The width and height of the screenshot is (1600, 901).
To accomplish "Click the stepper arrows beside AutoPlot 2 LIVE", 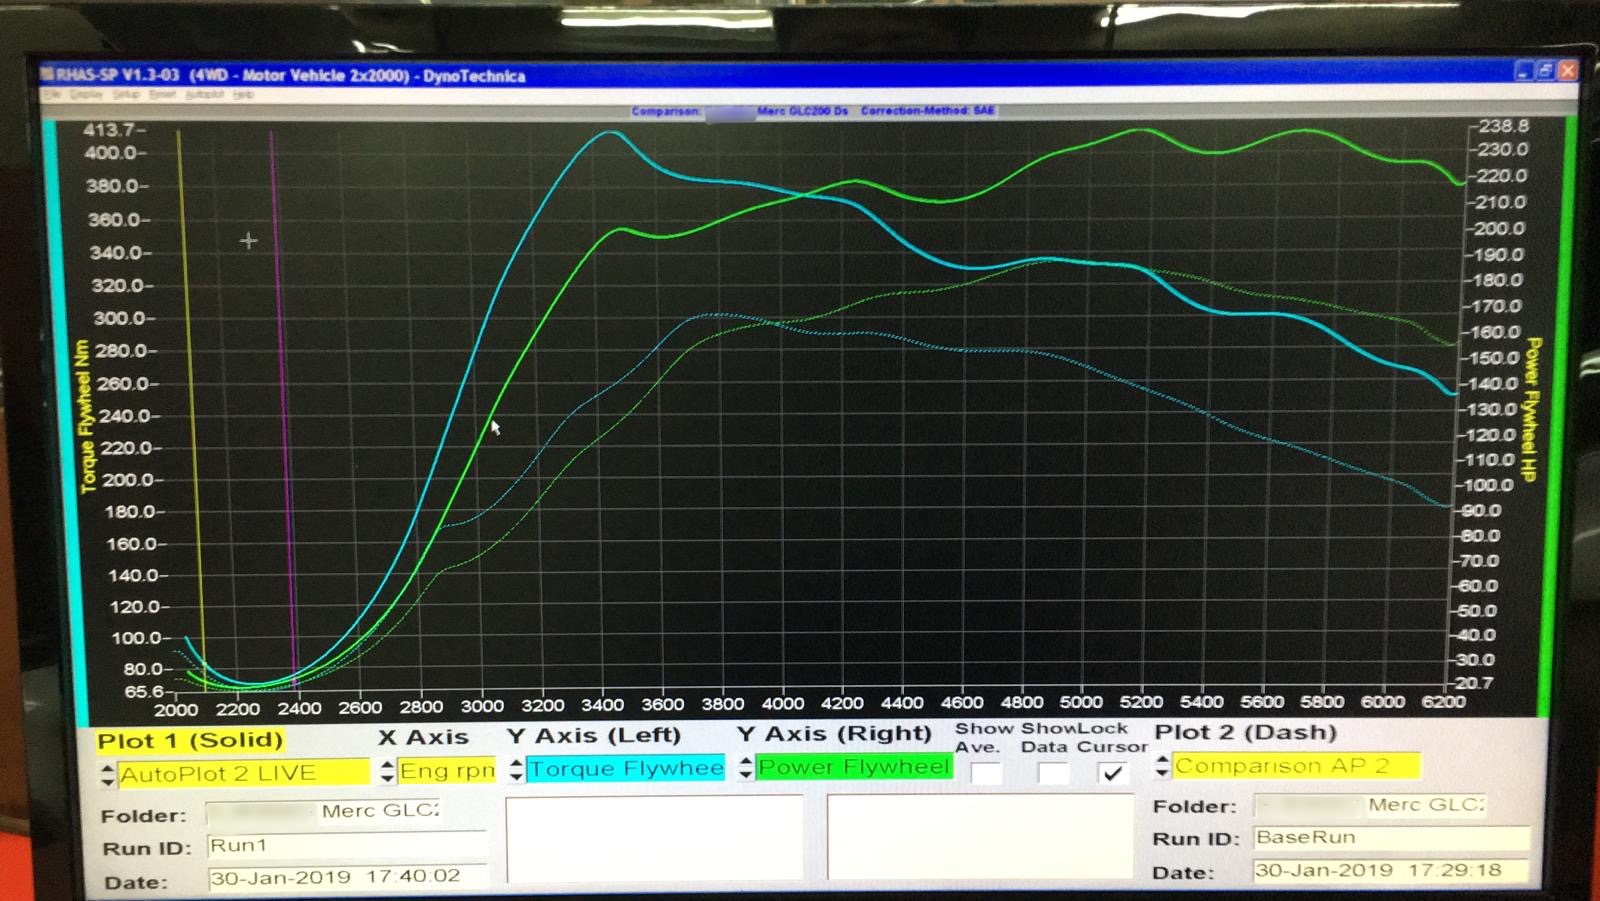I will point(107,774).
